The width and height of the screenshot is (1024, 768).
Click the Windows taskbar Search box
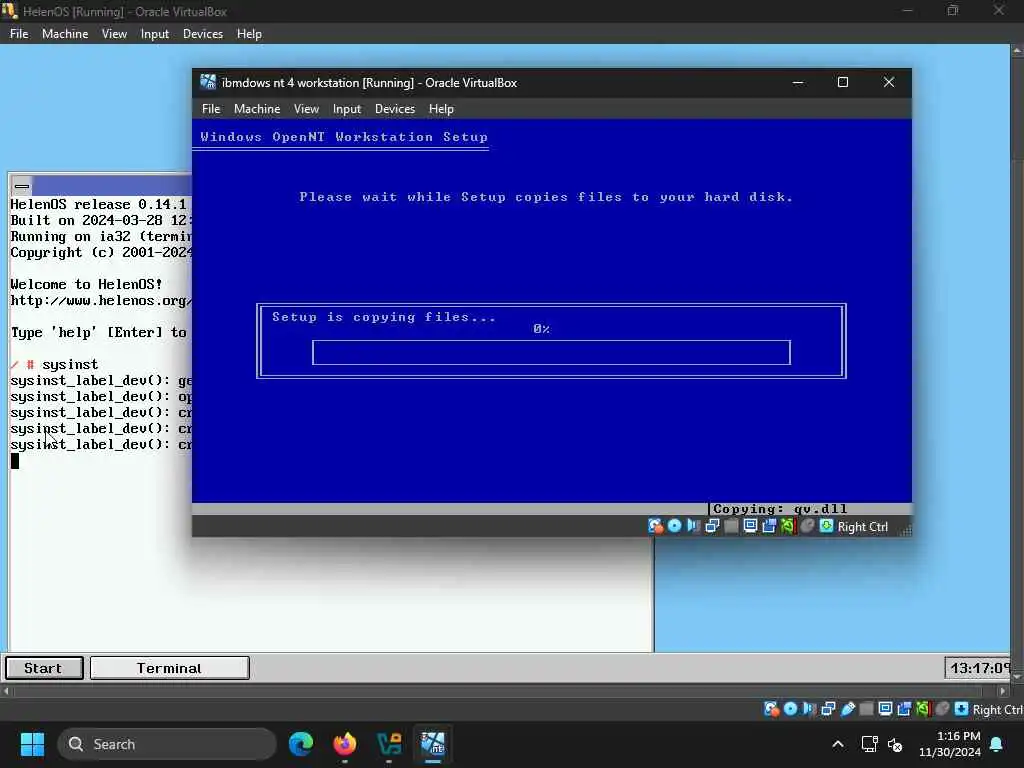(x=167, y=744)
